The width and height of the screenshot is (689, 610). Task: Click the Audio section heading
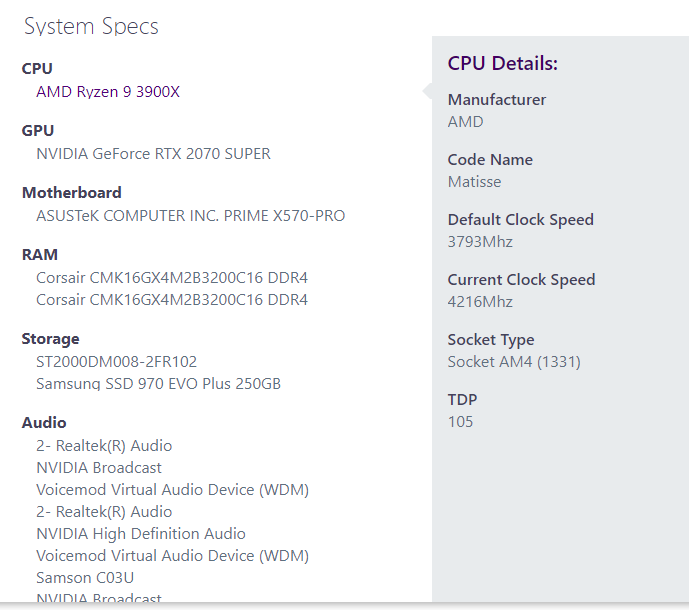[x=45, y=423]
